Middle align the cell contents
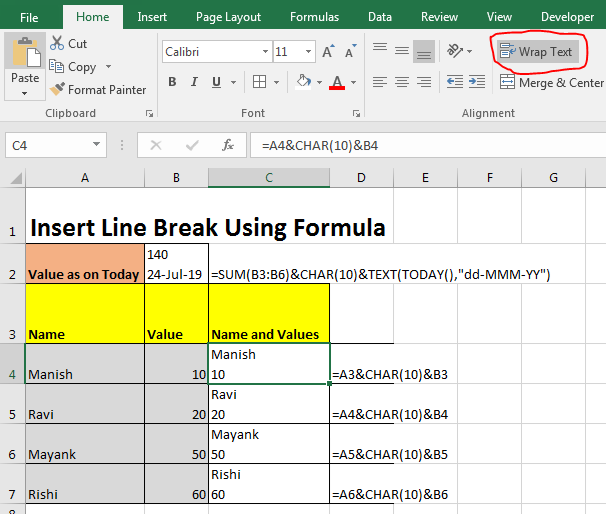 click(402, 51)
